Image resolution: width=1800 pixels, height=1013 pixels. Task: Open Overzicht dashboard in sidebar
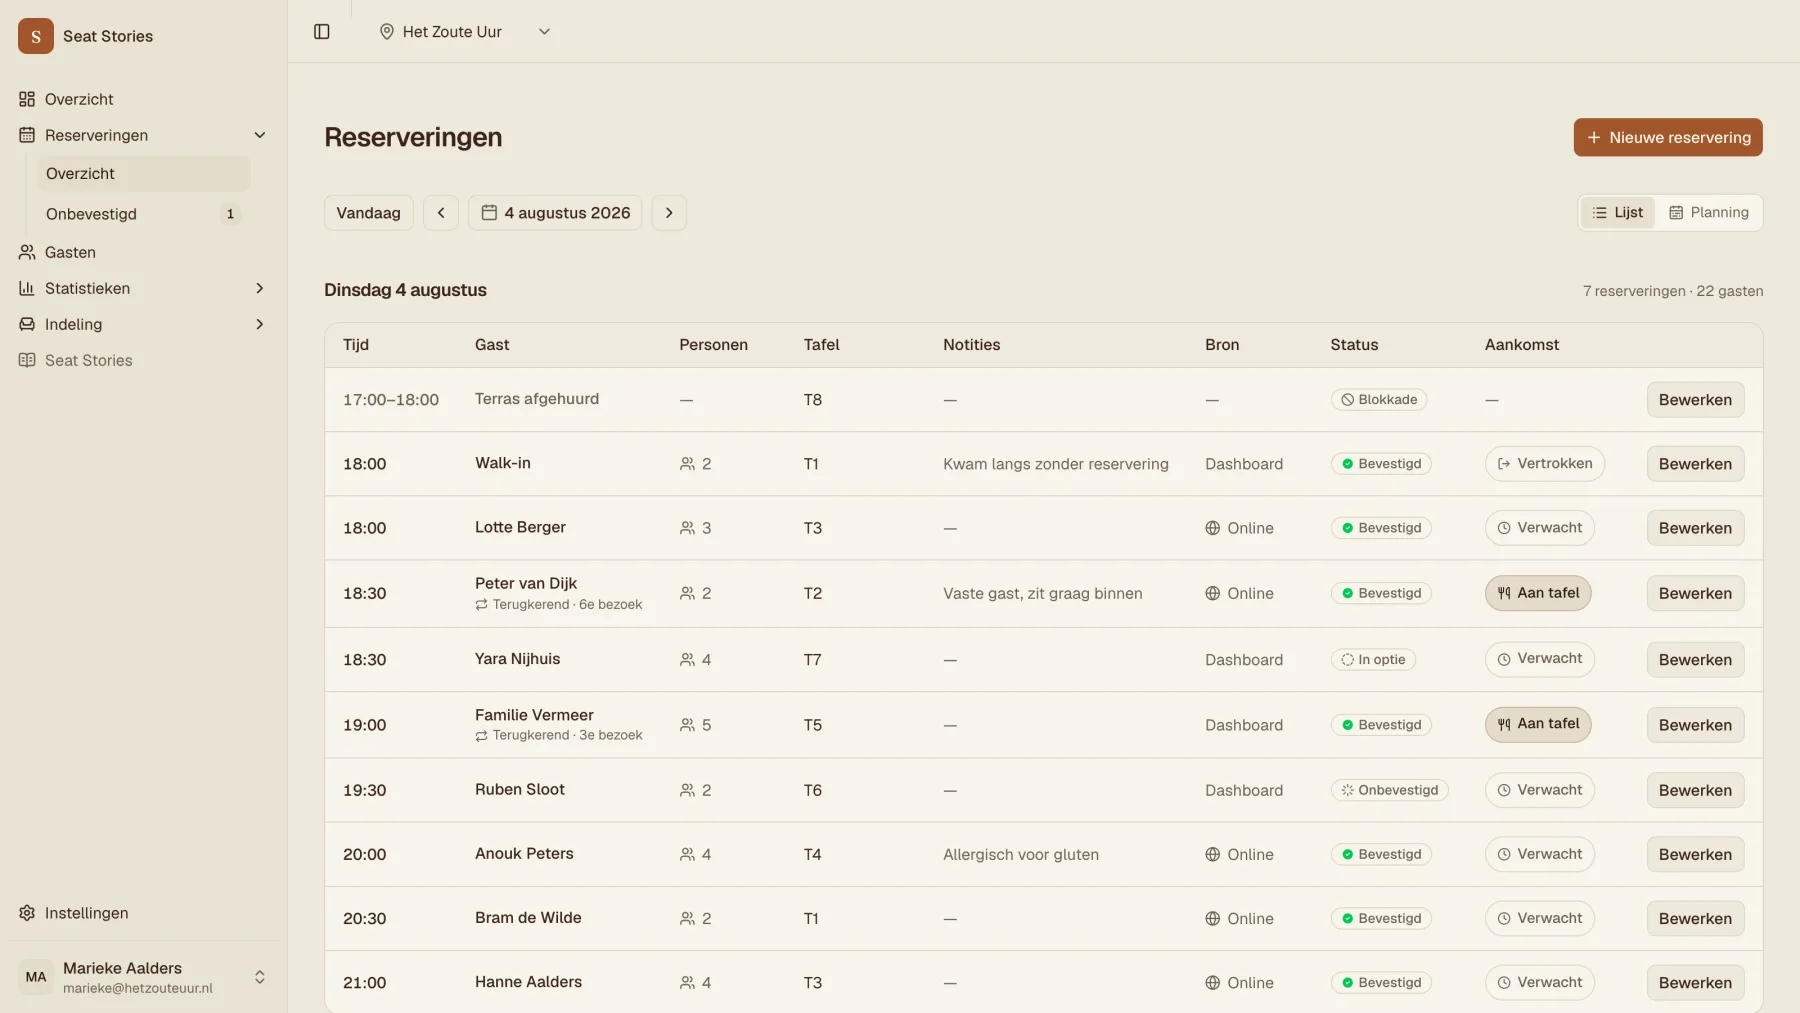(143, 99)
